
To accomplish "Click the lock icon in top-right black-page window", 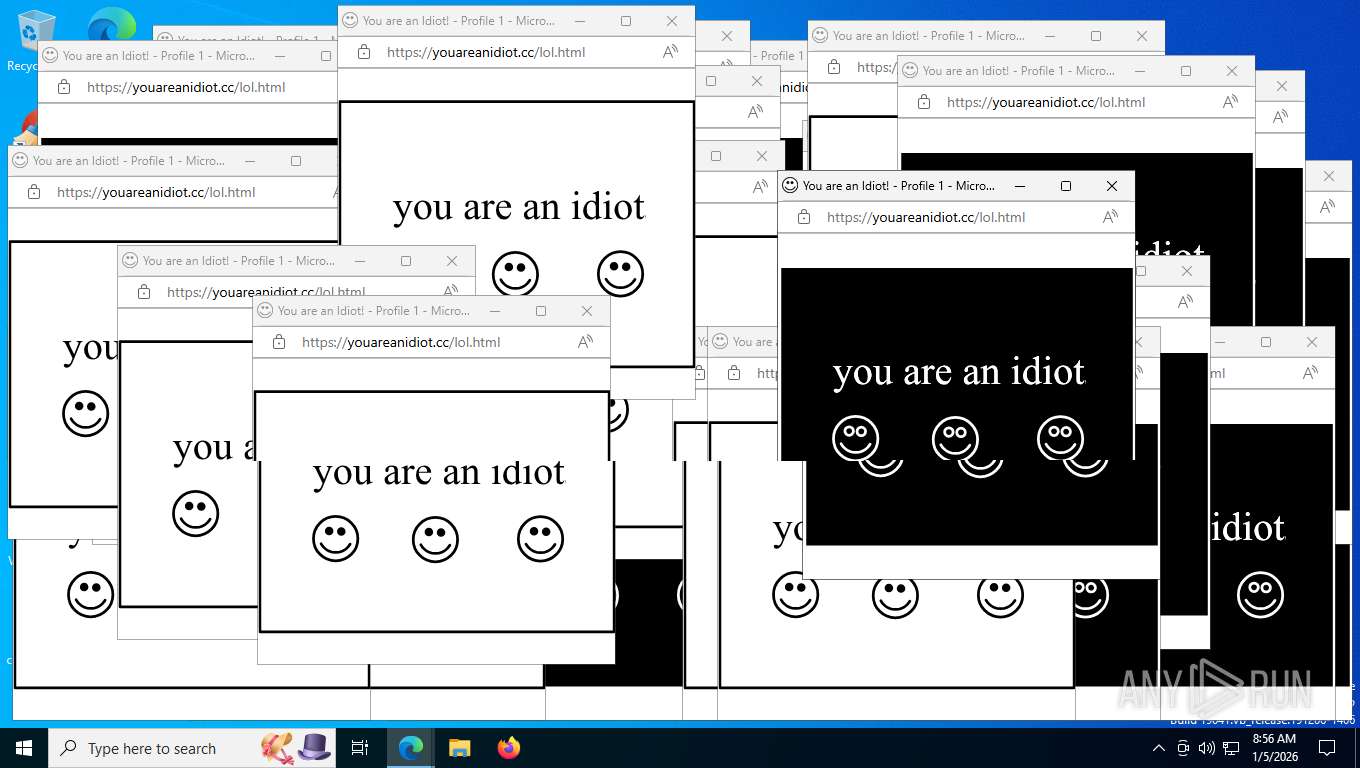I will click(x=924, y=102).
